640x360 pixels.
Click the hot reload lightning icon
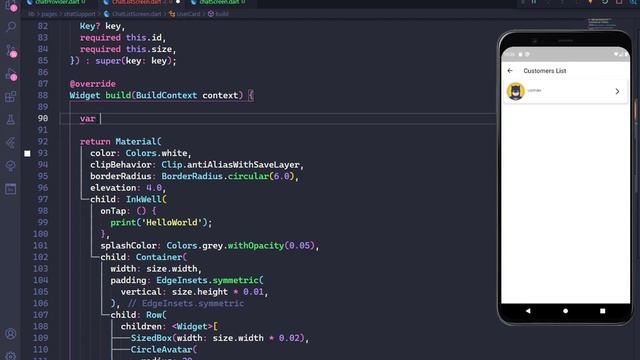coord(590,2)
